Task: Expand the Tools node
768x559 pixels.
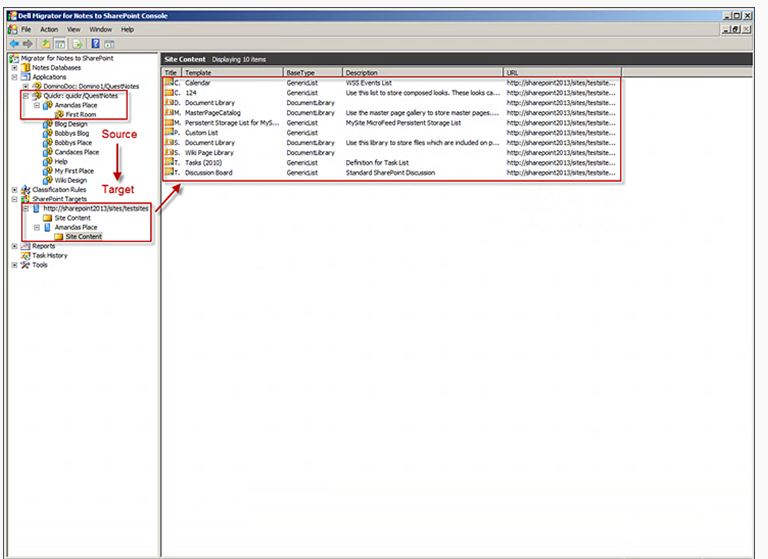Action: [15, 265]
